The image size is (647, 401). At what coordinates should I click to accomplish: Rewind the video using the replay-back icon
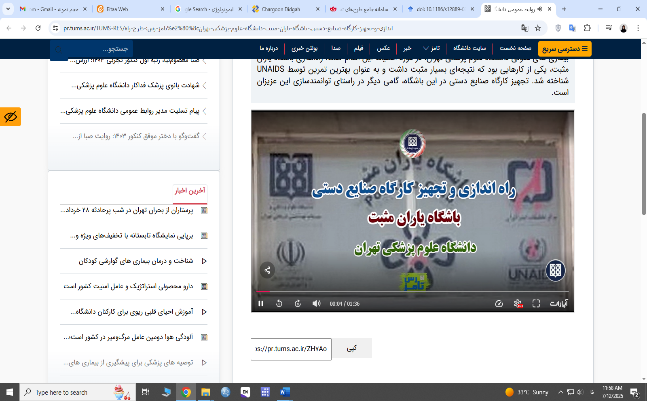pyautogui.click(x=279, y=304)
